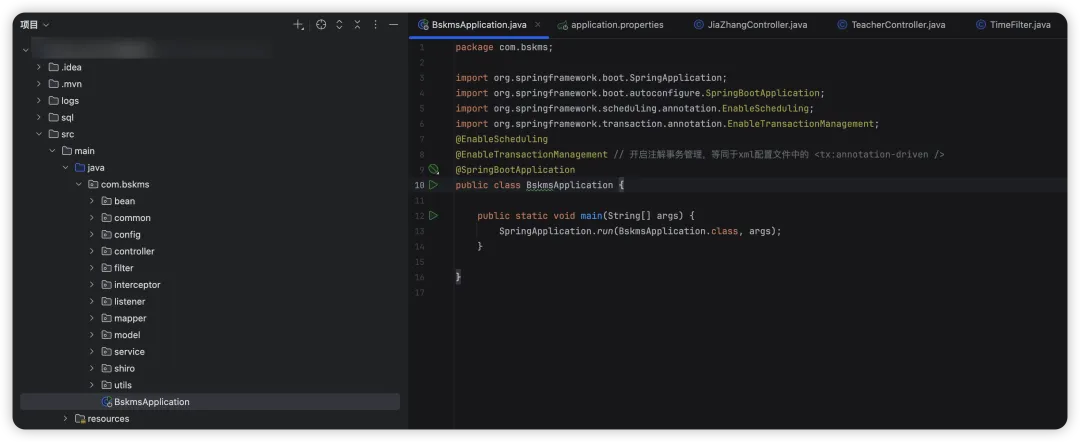
Task: Click the TimeFilter.java tab class icon
Action: point(981,25)
